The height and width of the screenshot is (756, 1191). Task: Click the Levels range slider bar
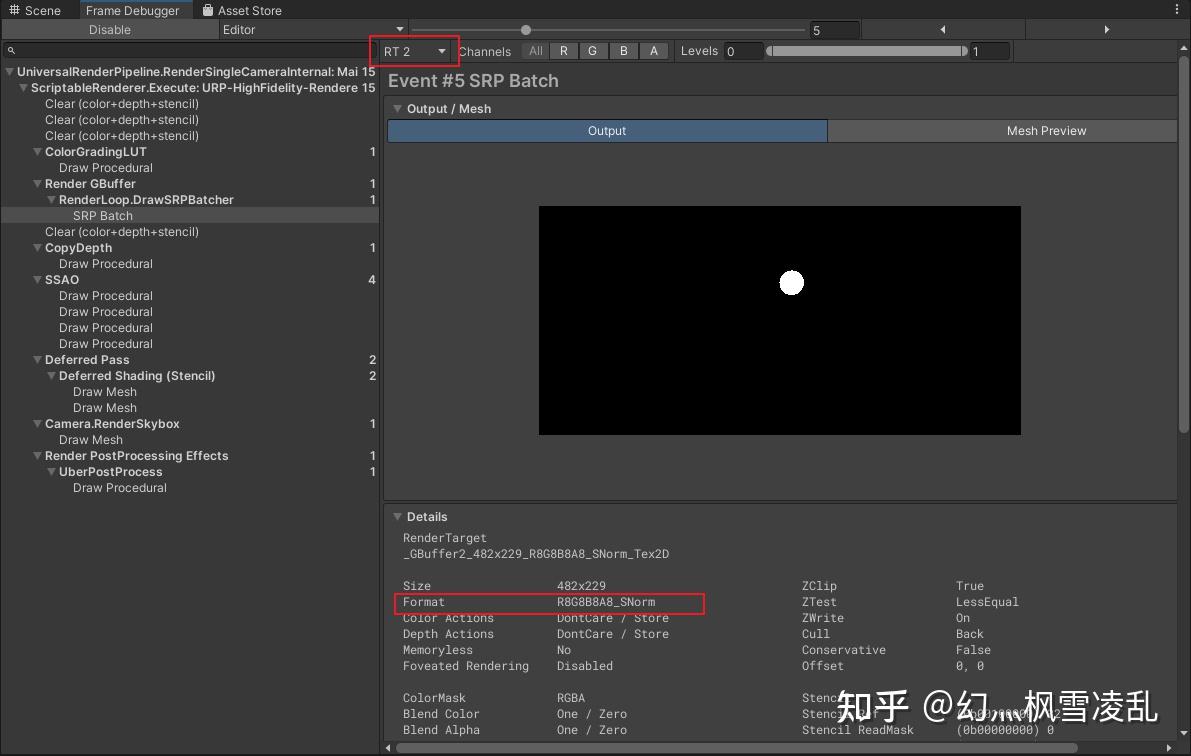pos(867,51)
